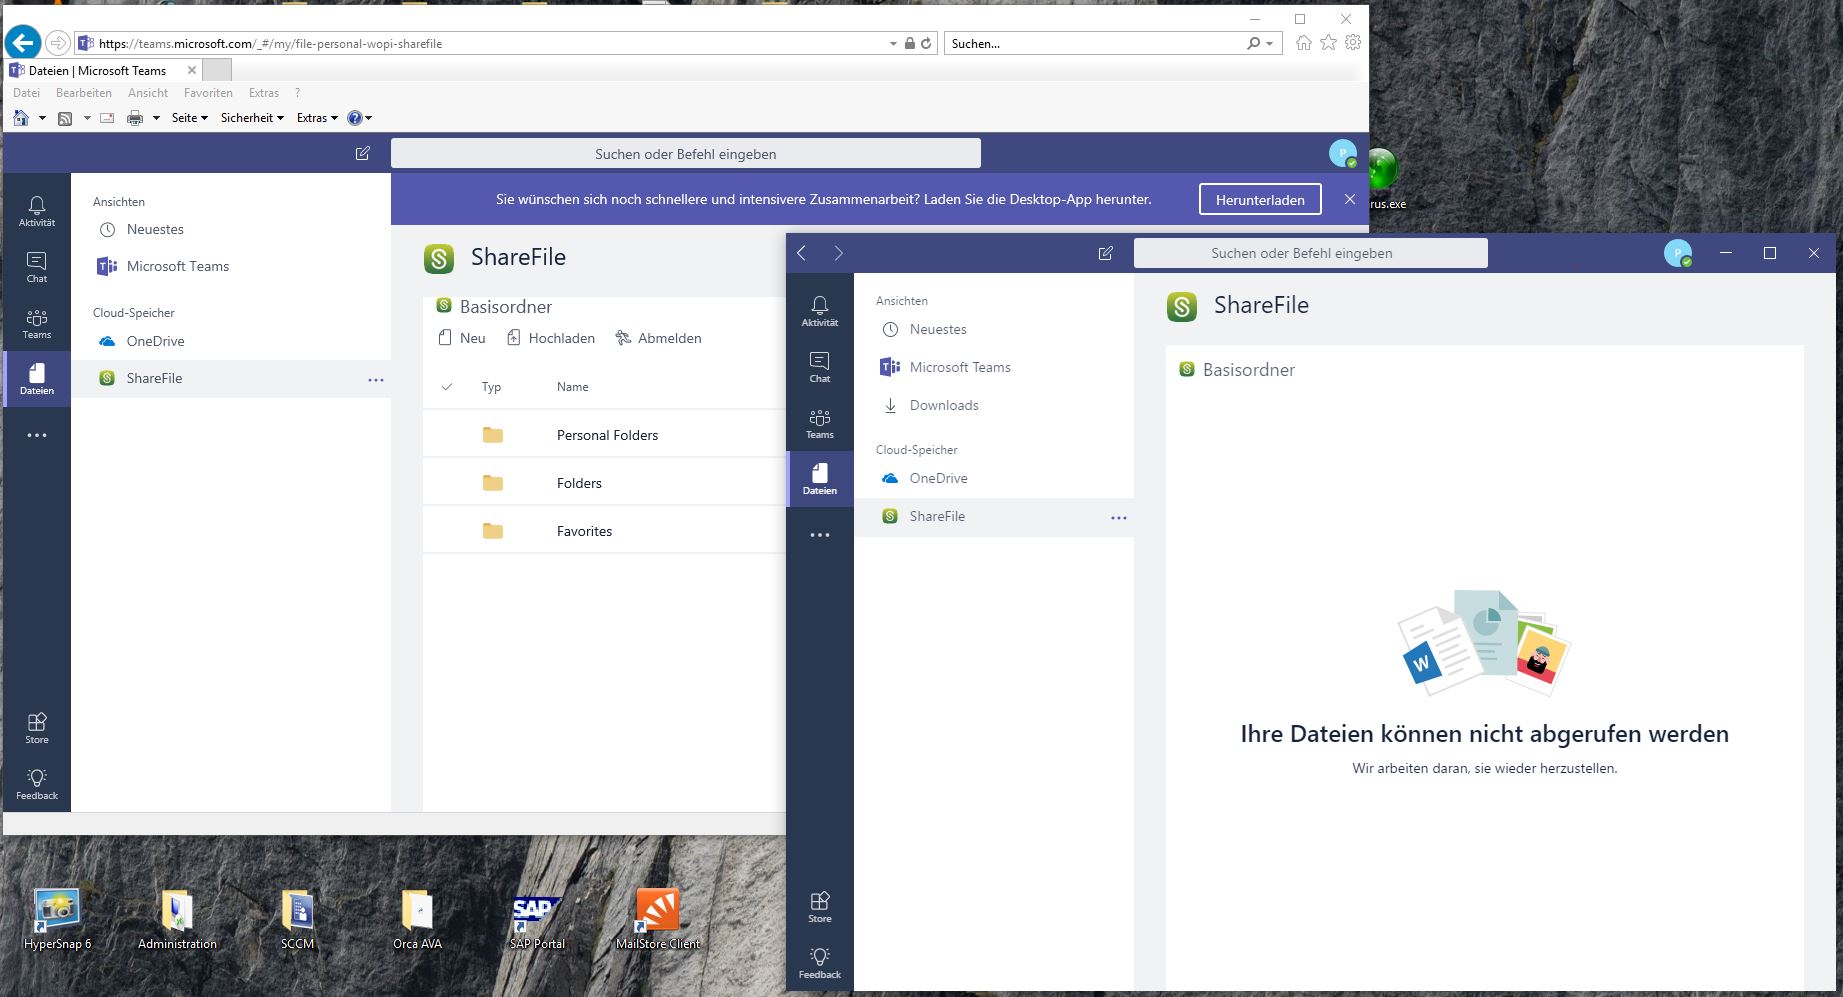Click Herunterladen button in banner
The image size is (1843, 997).
click(x=1260, y=200)
